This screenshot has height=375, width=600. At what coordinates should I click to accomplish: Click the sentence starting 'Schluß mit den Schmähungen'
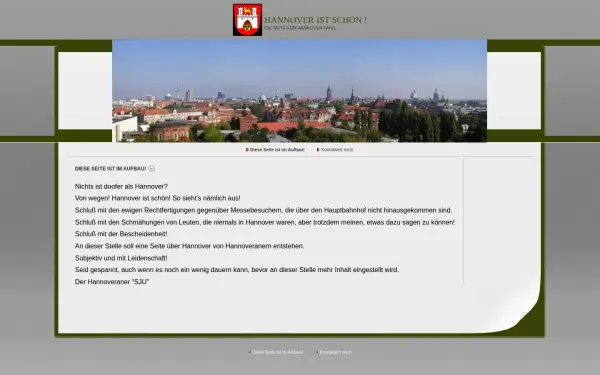265,222
